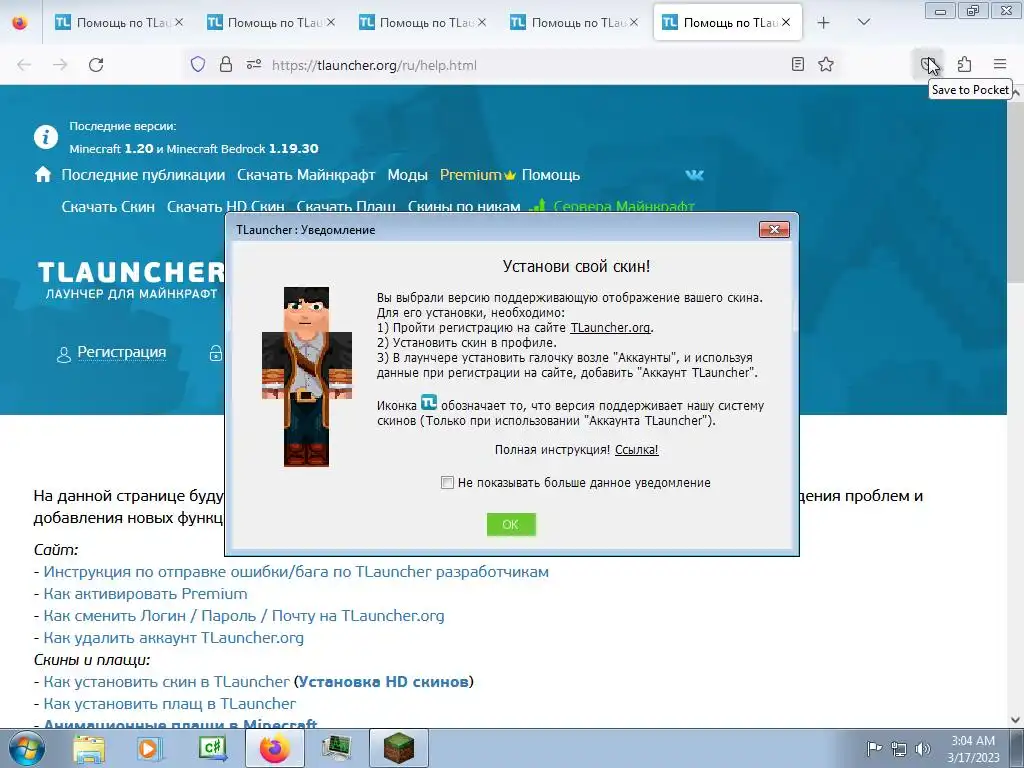The width and height of the screenshot is (1024, 768).
Task: Click the TLAUNCHER site logo
Action: click(x=131, y=280)
